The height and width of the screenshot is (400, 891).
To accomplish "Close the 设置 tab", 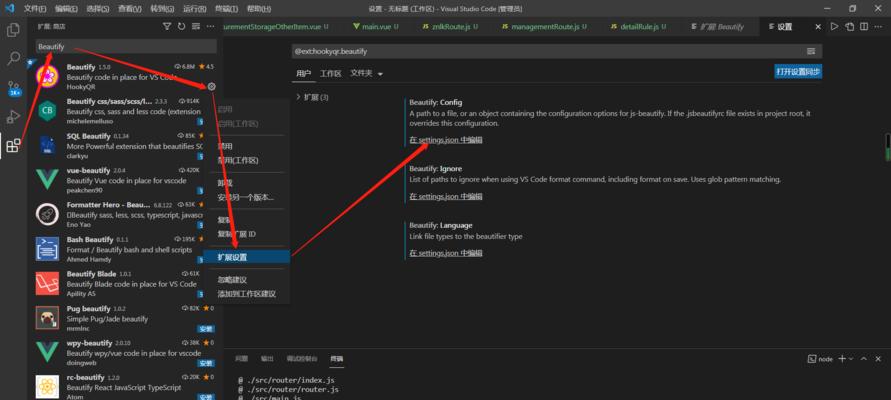I will tap(818, 27).
